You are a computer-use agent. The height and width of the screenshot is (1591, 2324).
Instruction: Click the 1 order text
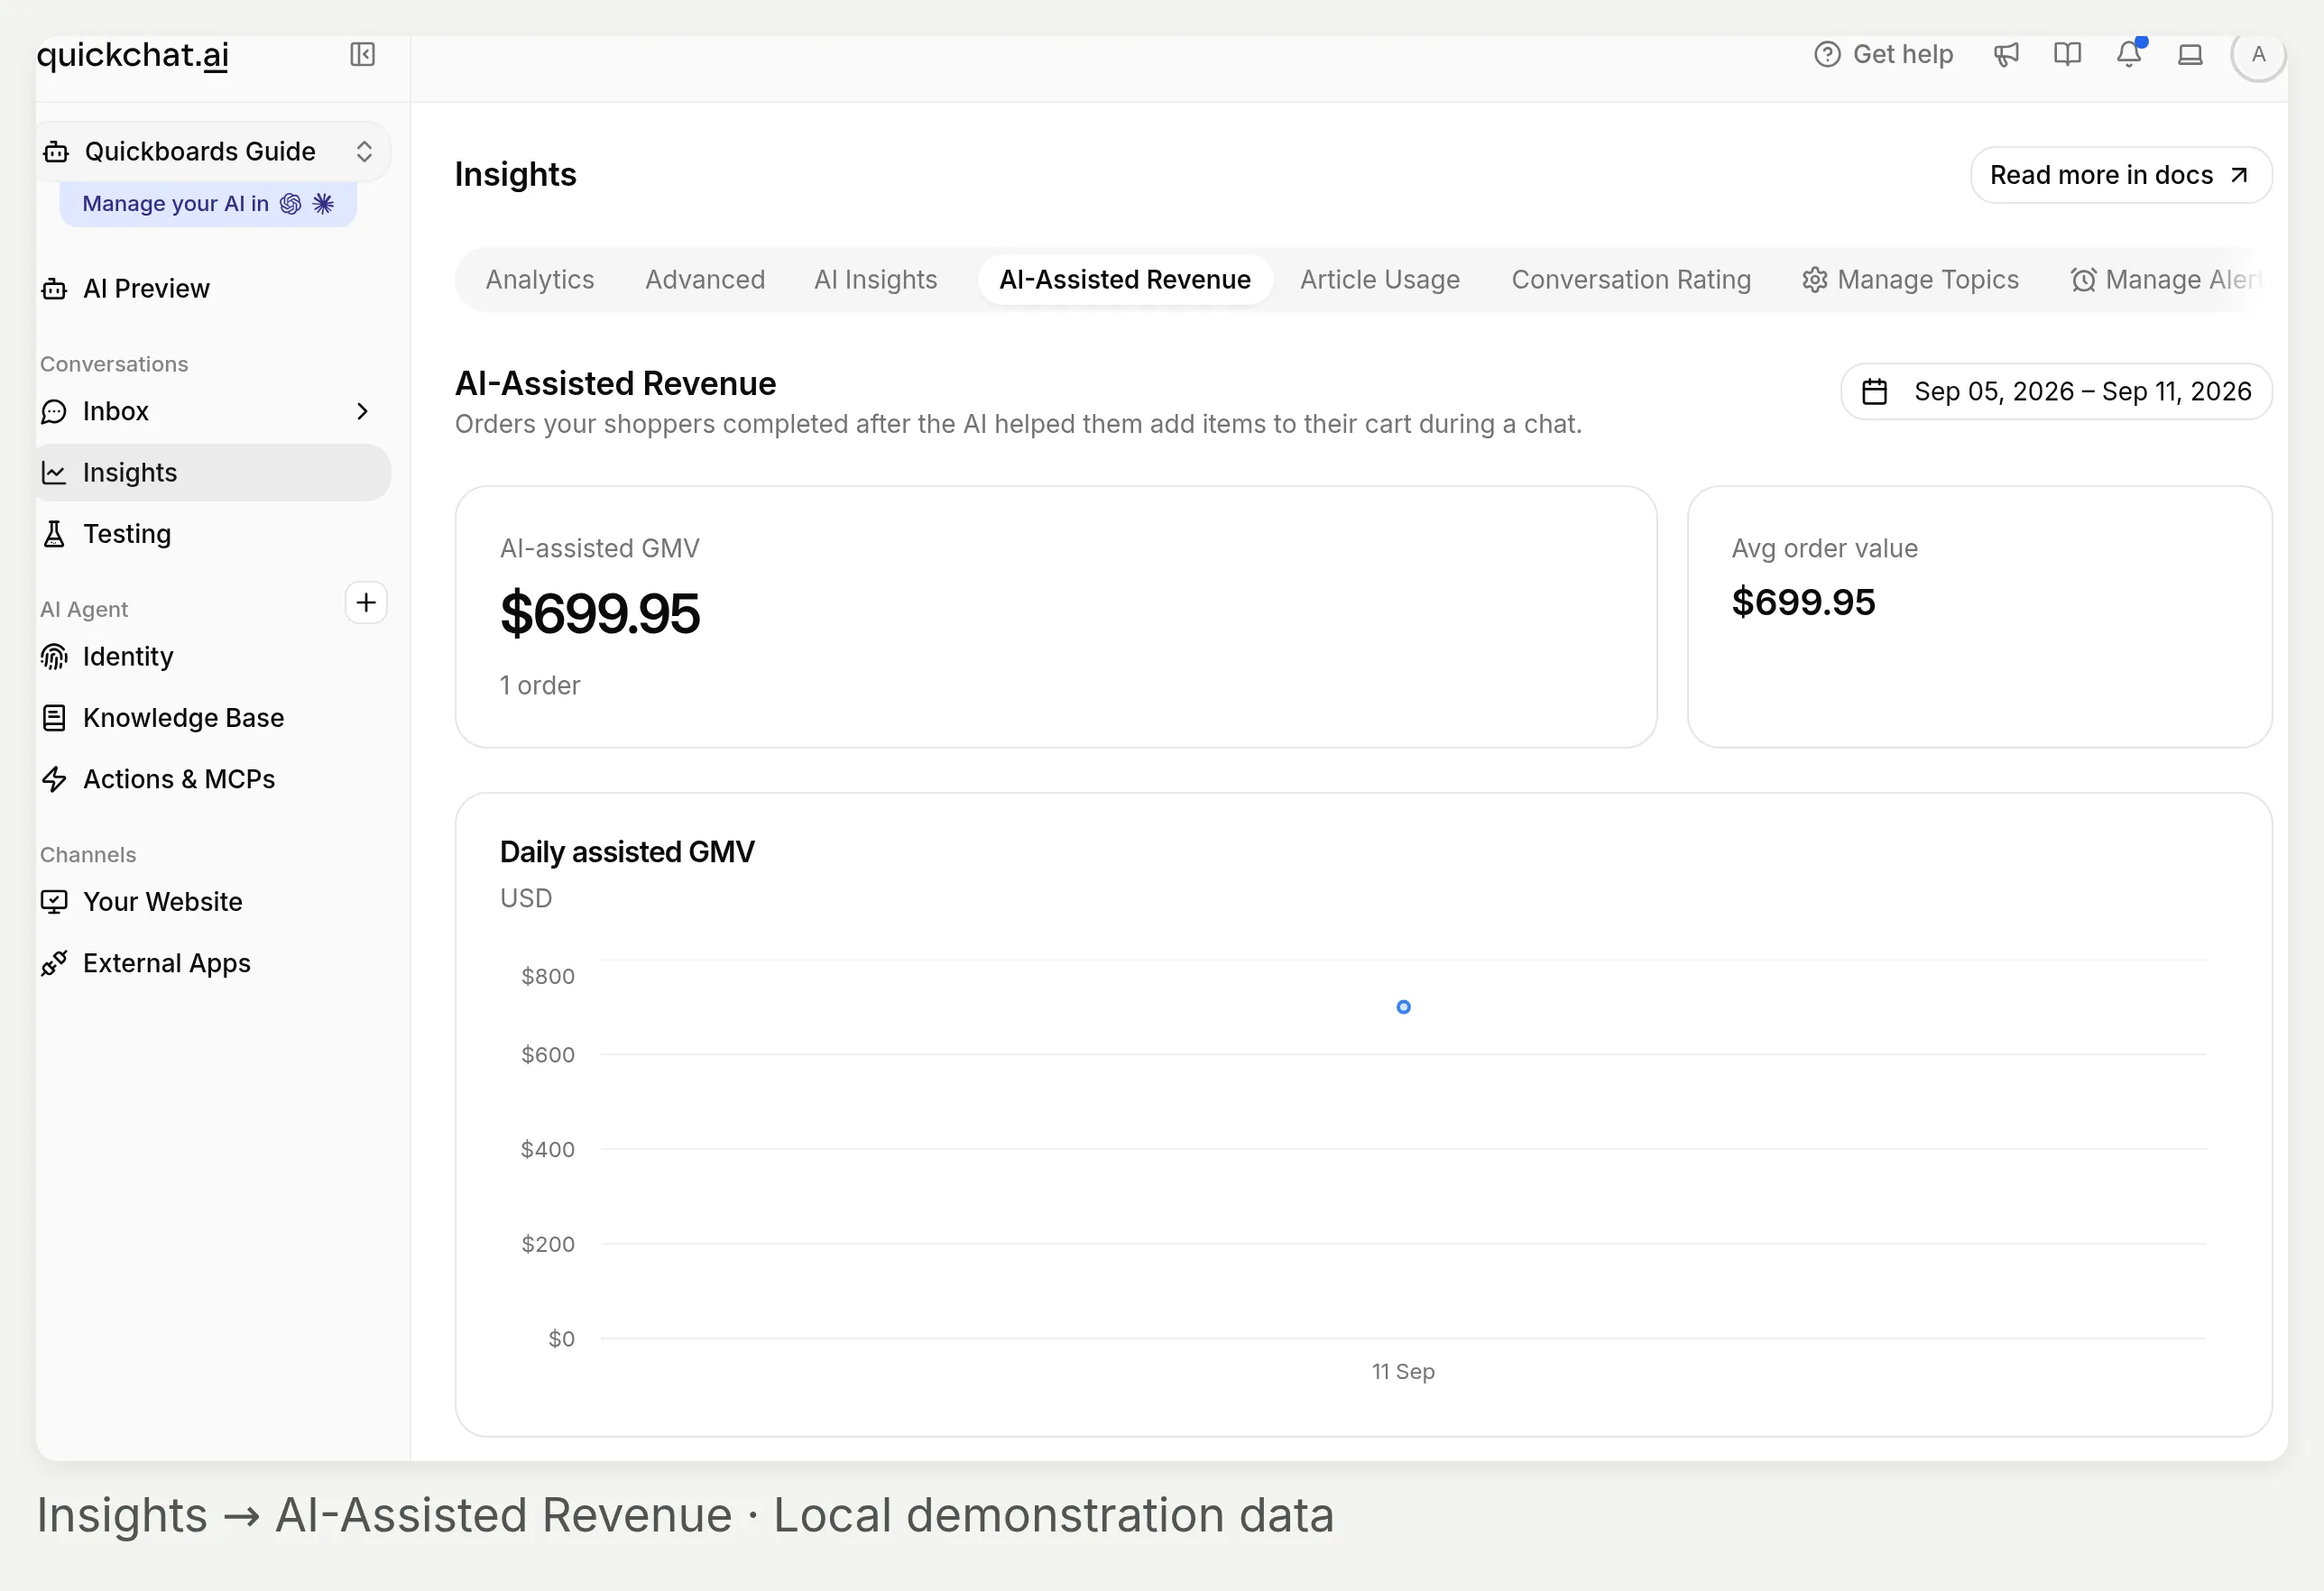point(540,686)
